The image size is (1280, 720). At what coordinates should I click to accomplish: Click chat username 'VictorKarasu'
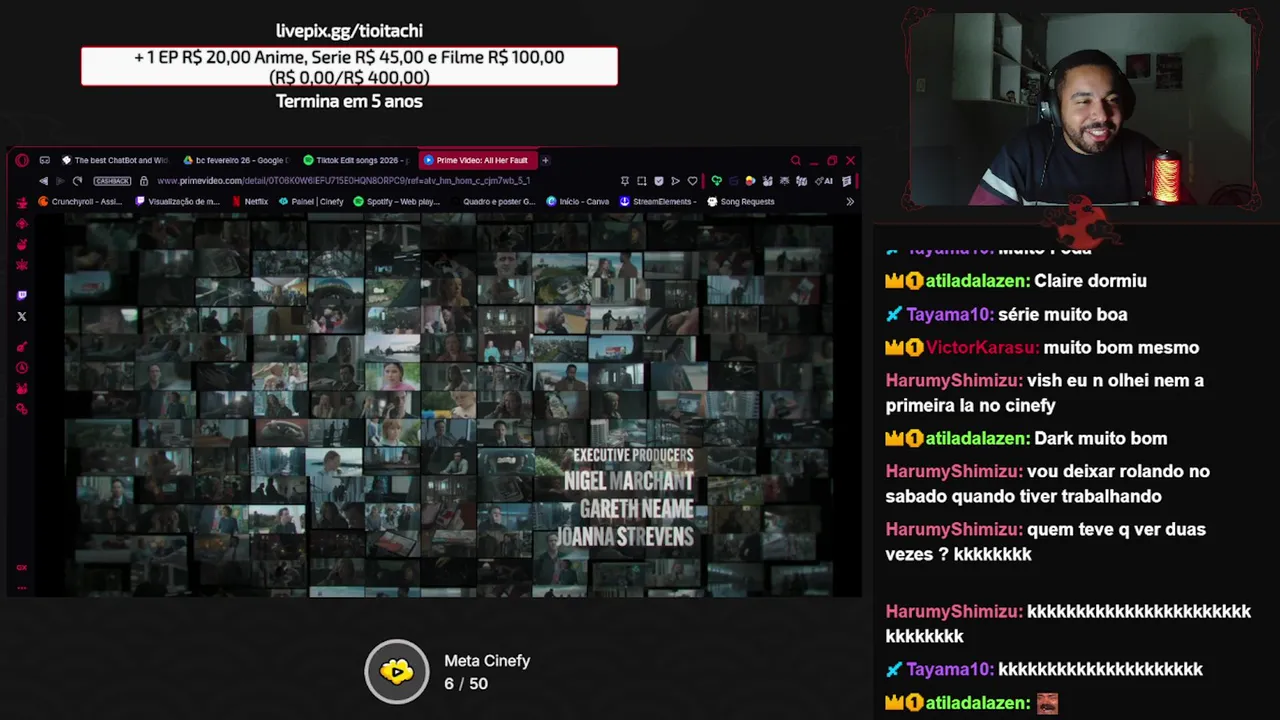click(x=981, y=347)
